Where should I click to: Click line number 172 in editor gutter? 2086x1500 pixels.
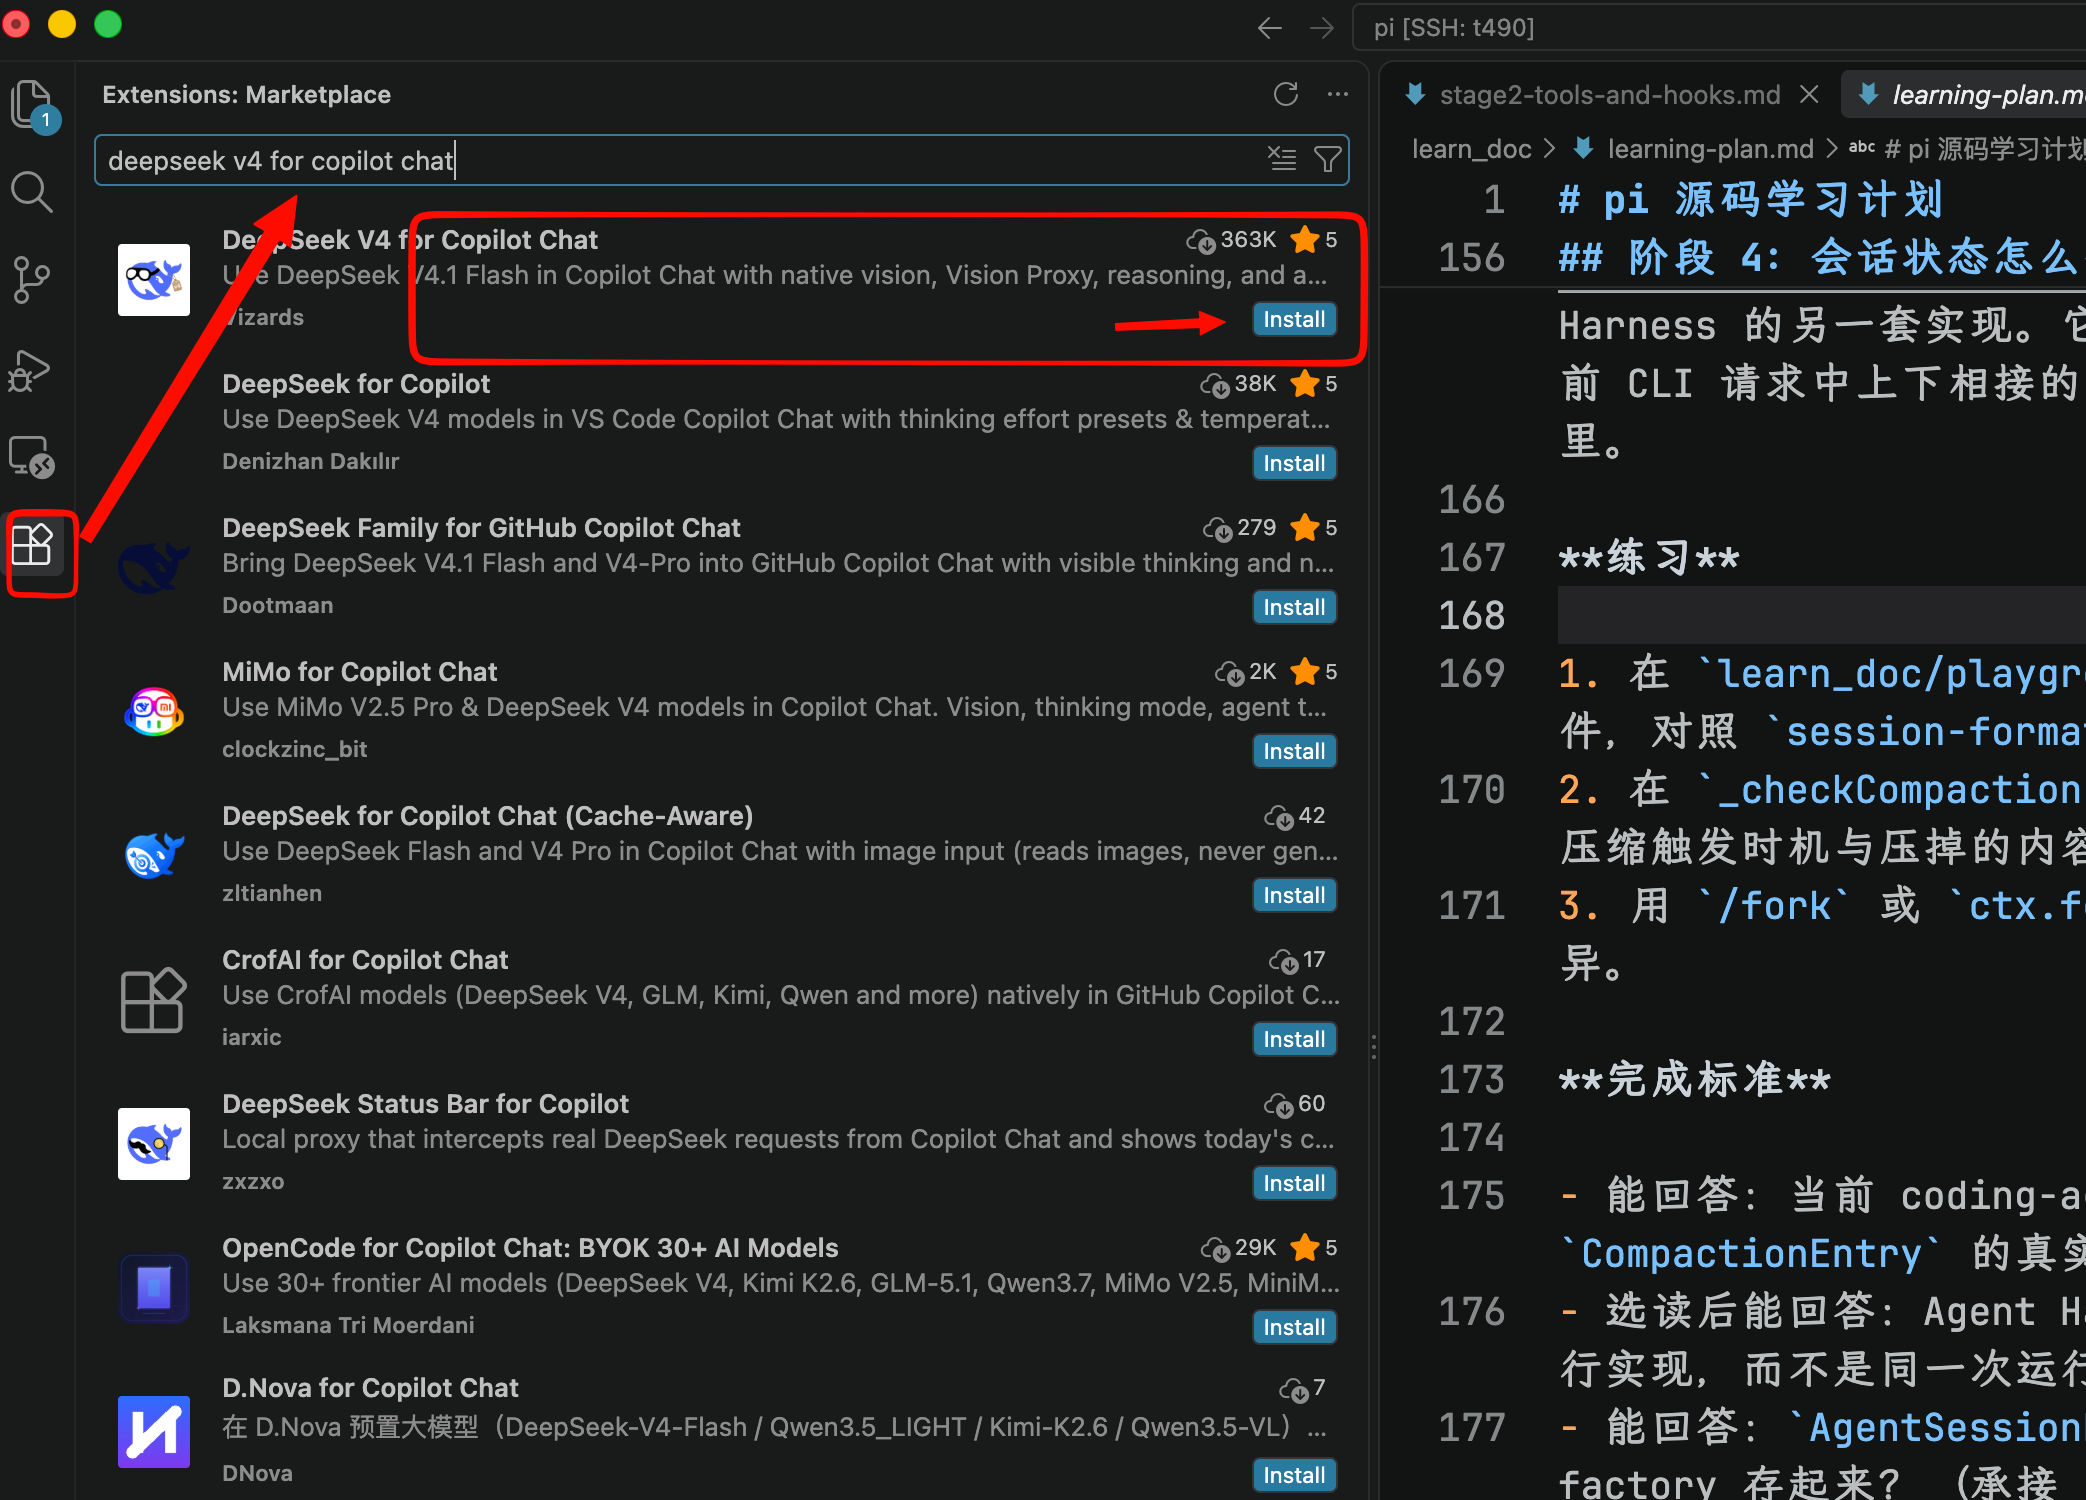pos(1471,1021)
